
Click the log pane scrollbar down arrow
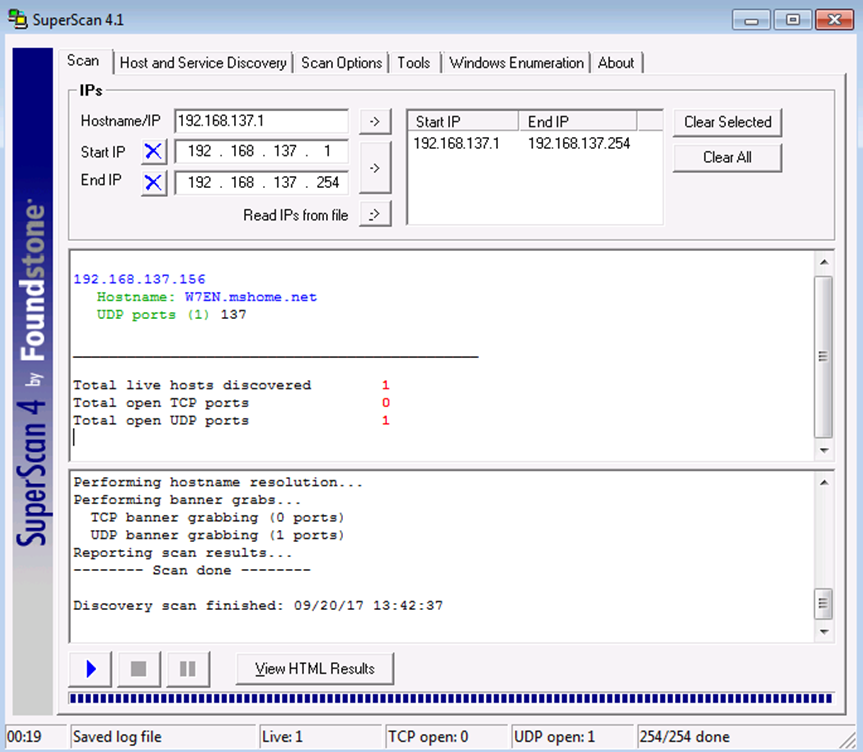coord(824,631)
